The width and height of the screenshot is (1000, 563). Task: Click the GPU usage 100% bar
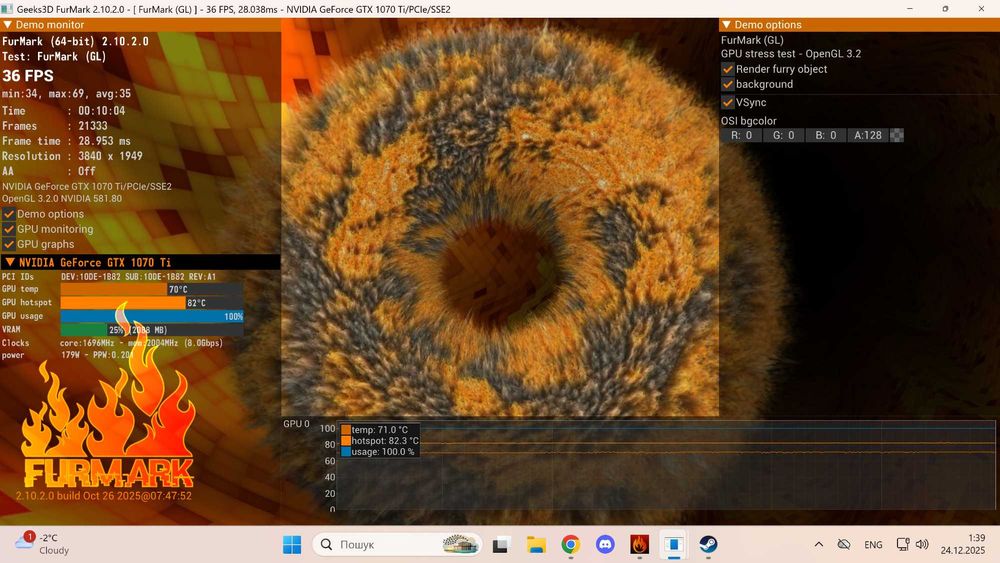coord(152,316)
